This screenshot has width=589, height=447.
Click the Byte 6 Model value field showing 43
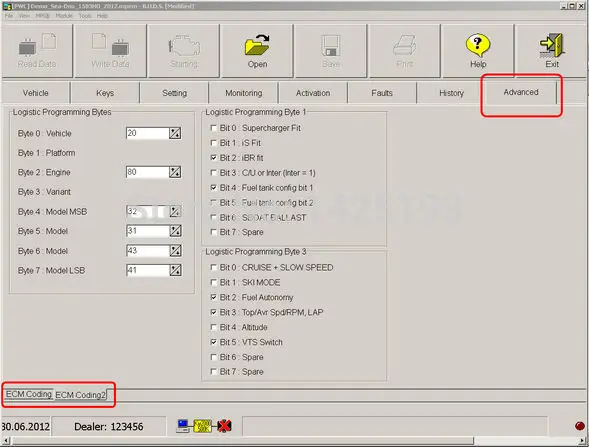148,251
